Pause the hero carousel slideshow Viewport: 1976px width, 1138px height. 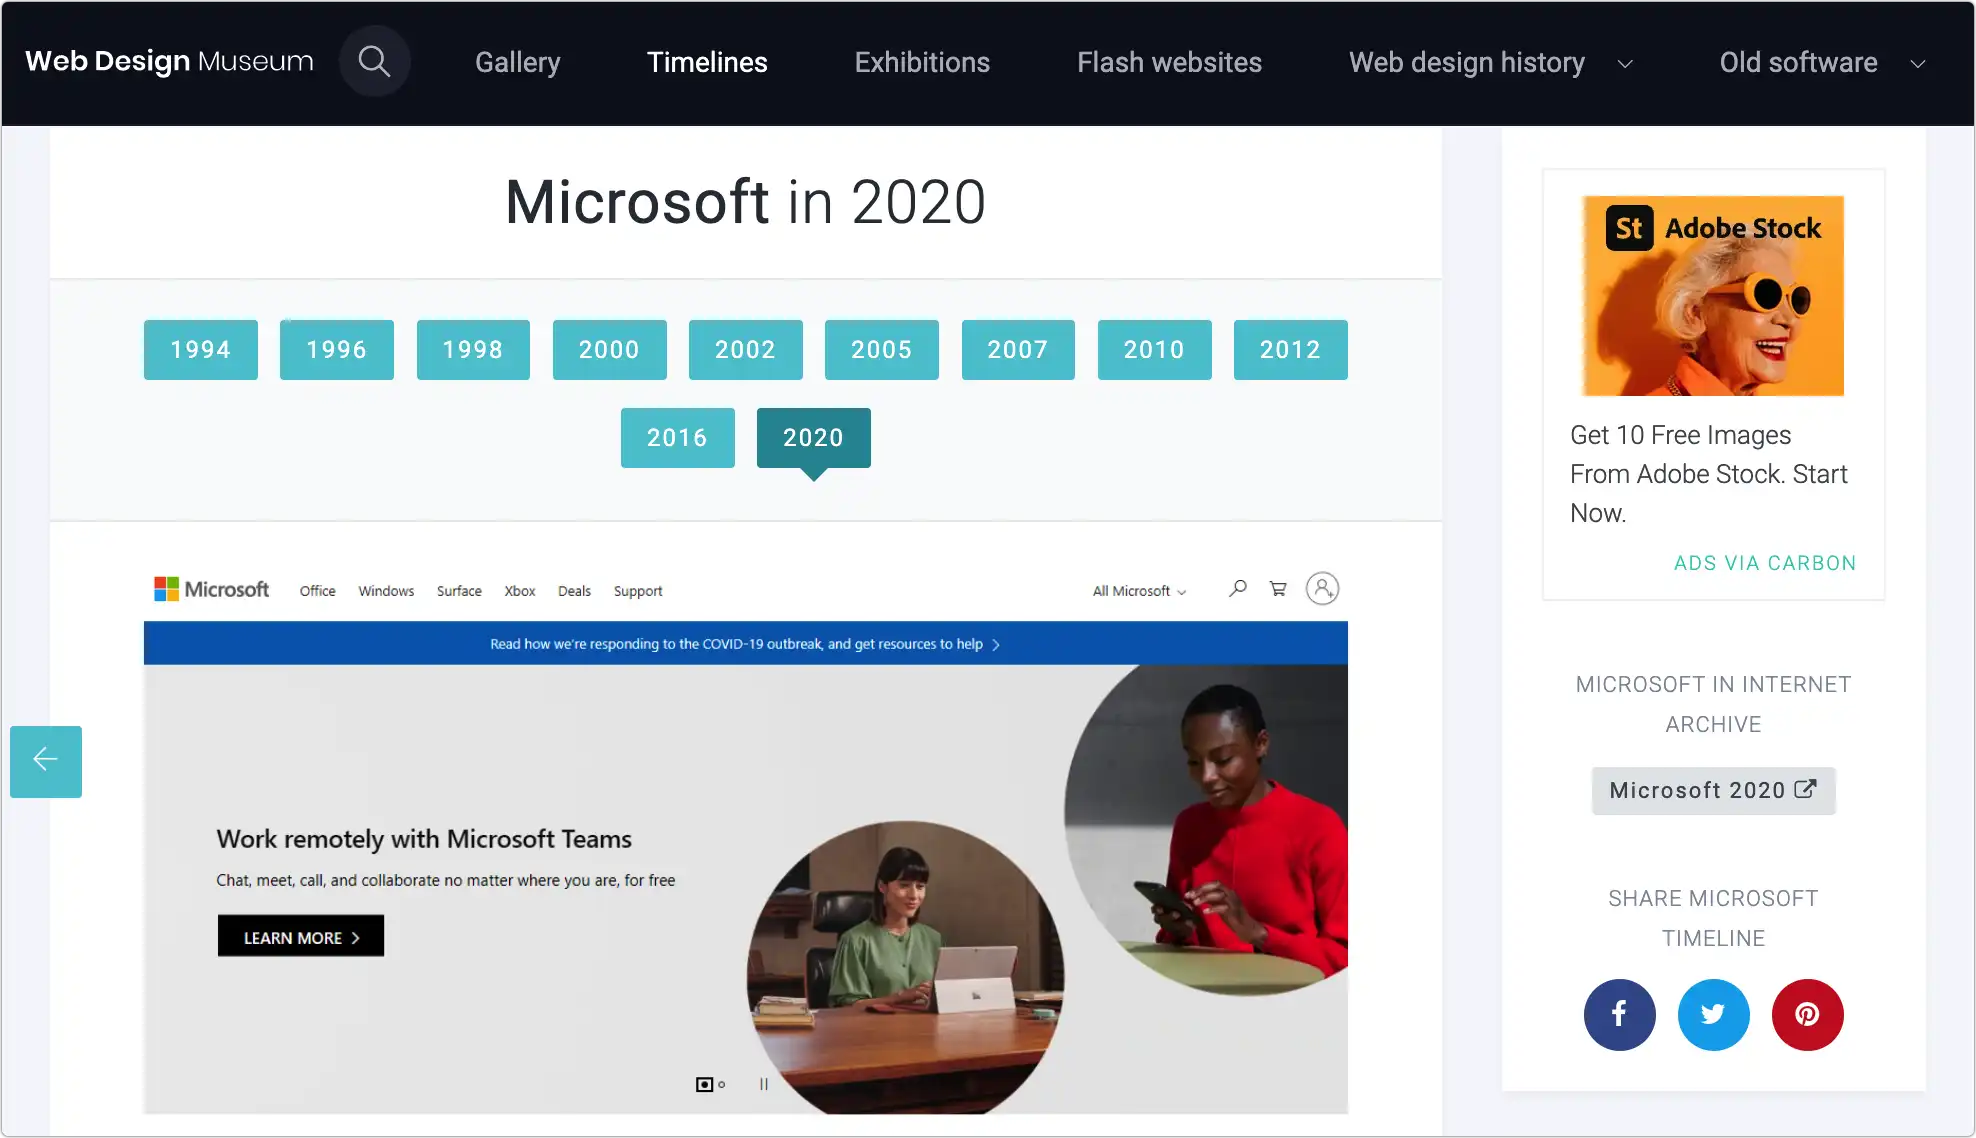[764, 1084]
